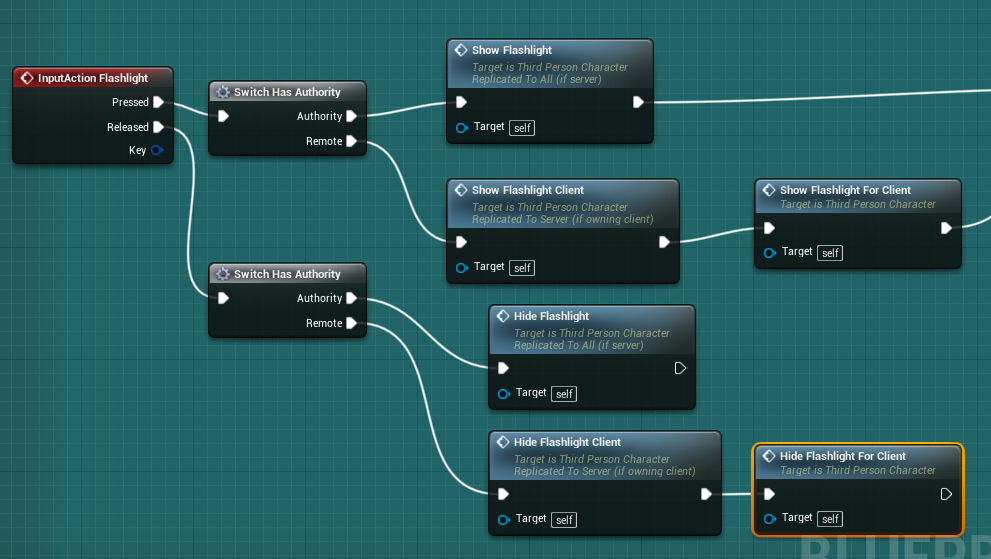
Task: Click Hide Flashlight For Client input exec pin
Action: point(769,494)
